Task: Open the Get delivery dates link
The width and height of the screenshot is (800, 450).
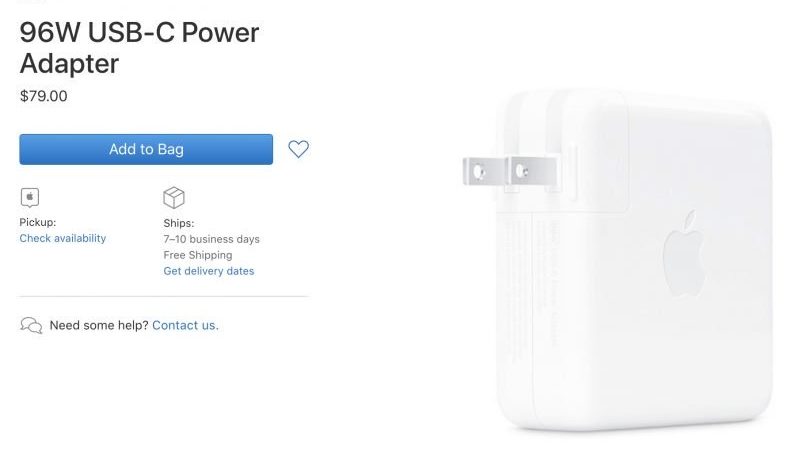Action: (209, 271)
